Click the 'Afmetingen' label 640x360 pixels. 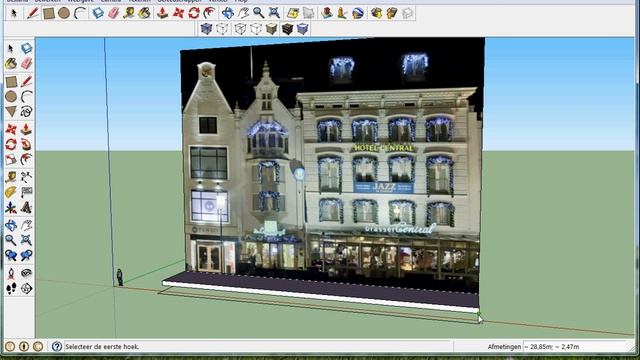pos(504,347)
